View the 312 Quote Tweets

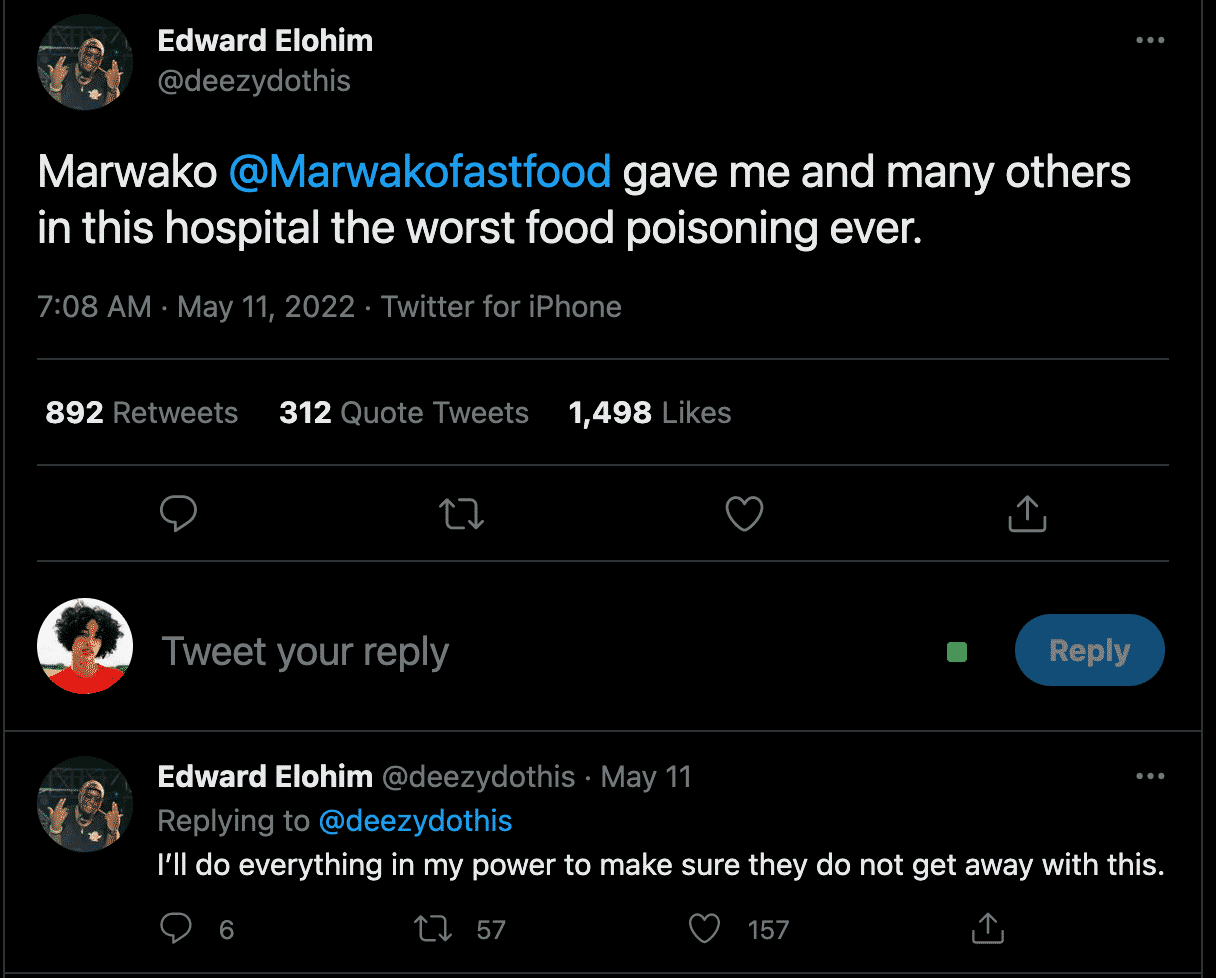point(403,412)
